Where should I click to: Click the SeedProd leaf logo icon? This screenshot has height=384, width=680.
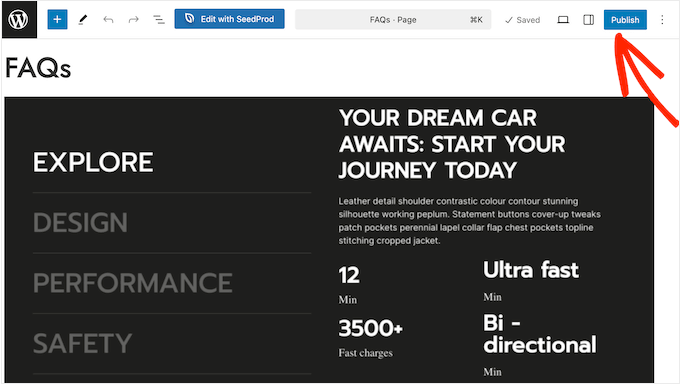pyautogui.click(x=190, y=19)
